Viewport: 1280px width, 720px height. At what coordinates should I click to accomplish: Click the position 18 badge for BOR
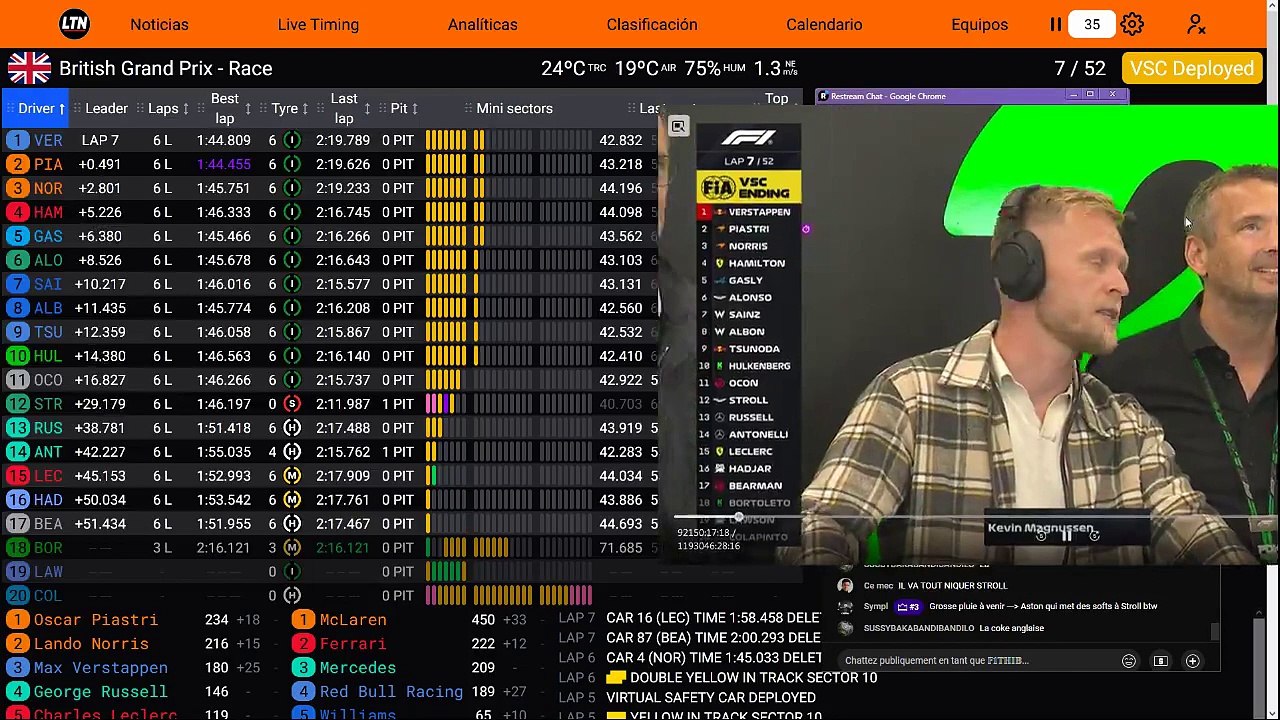18,548
